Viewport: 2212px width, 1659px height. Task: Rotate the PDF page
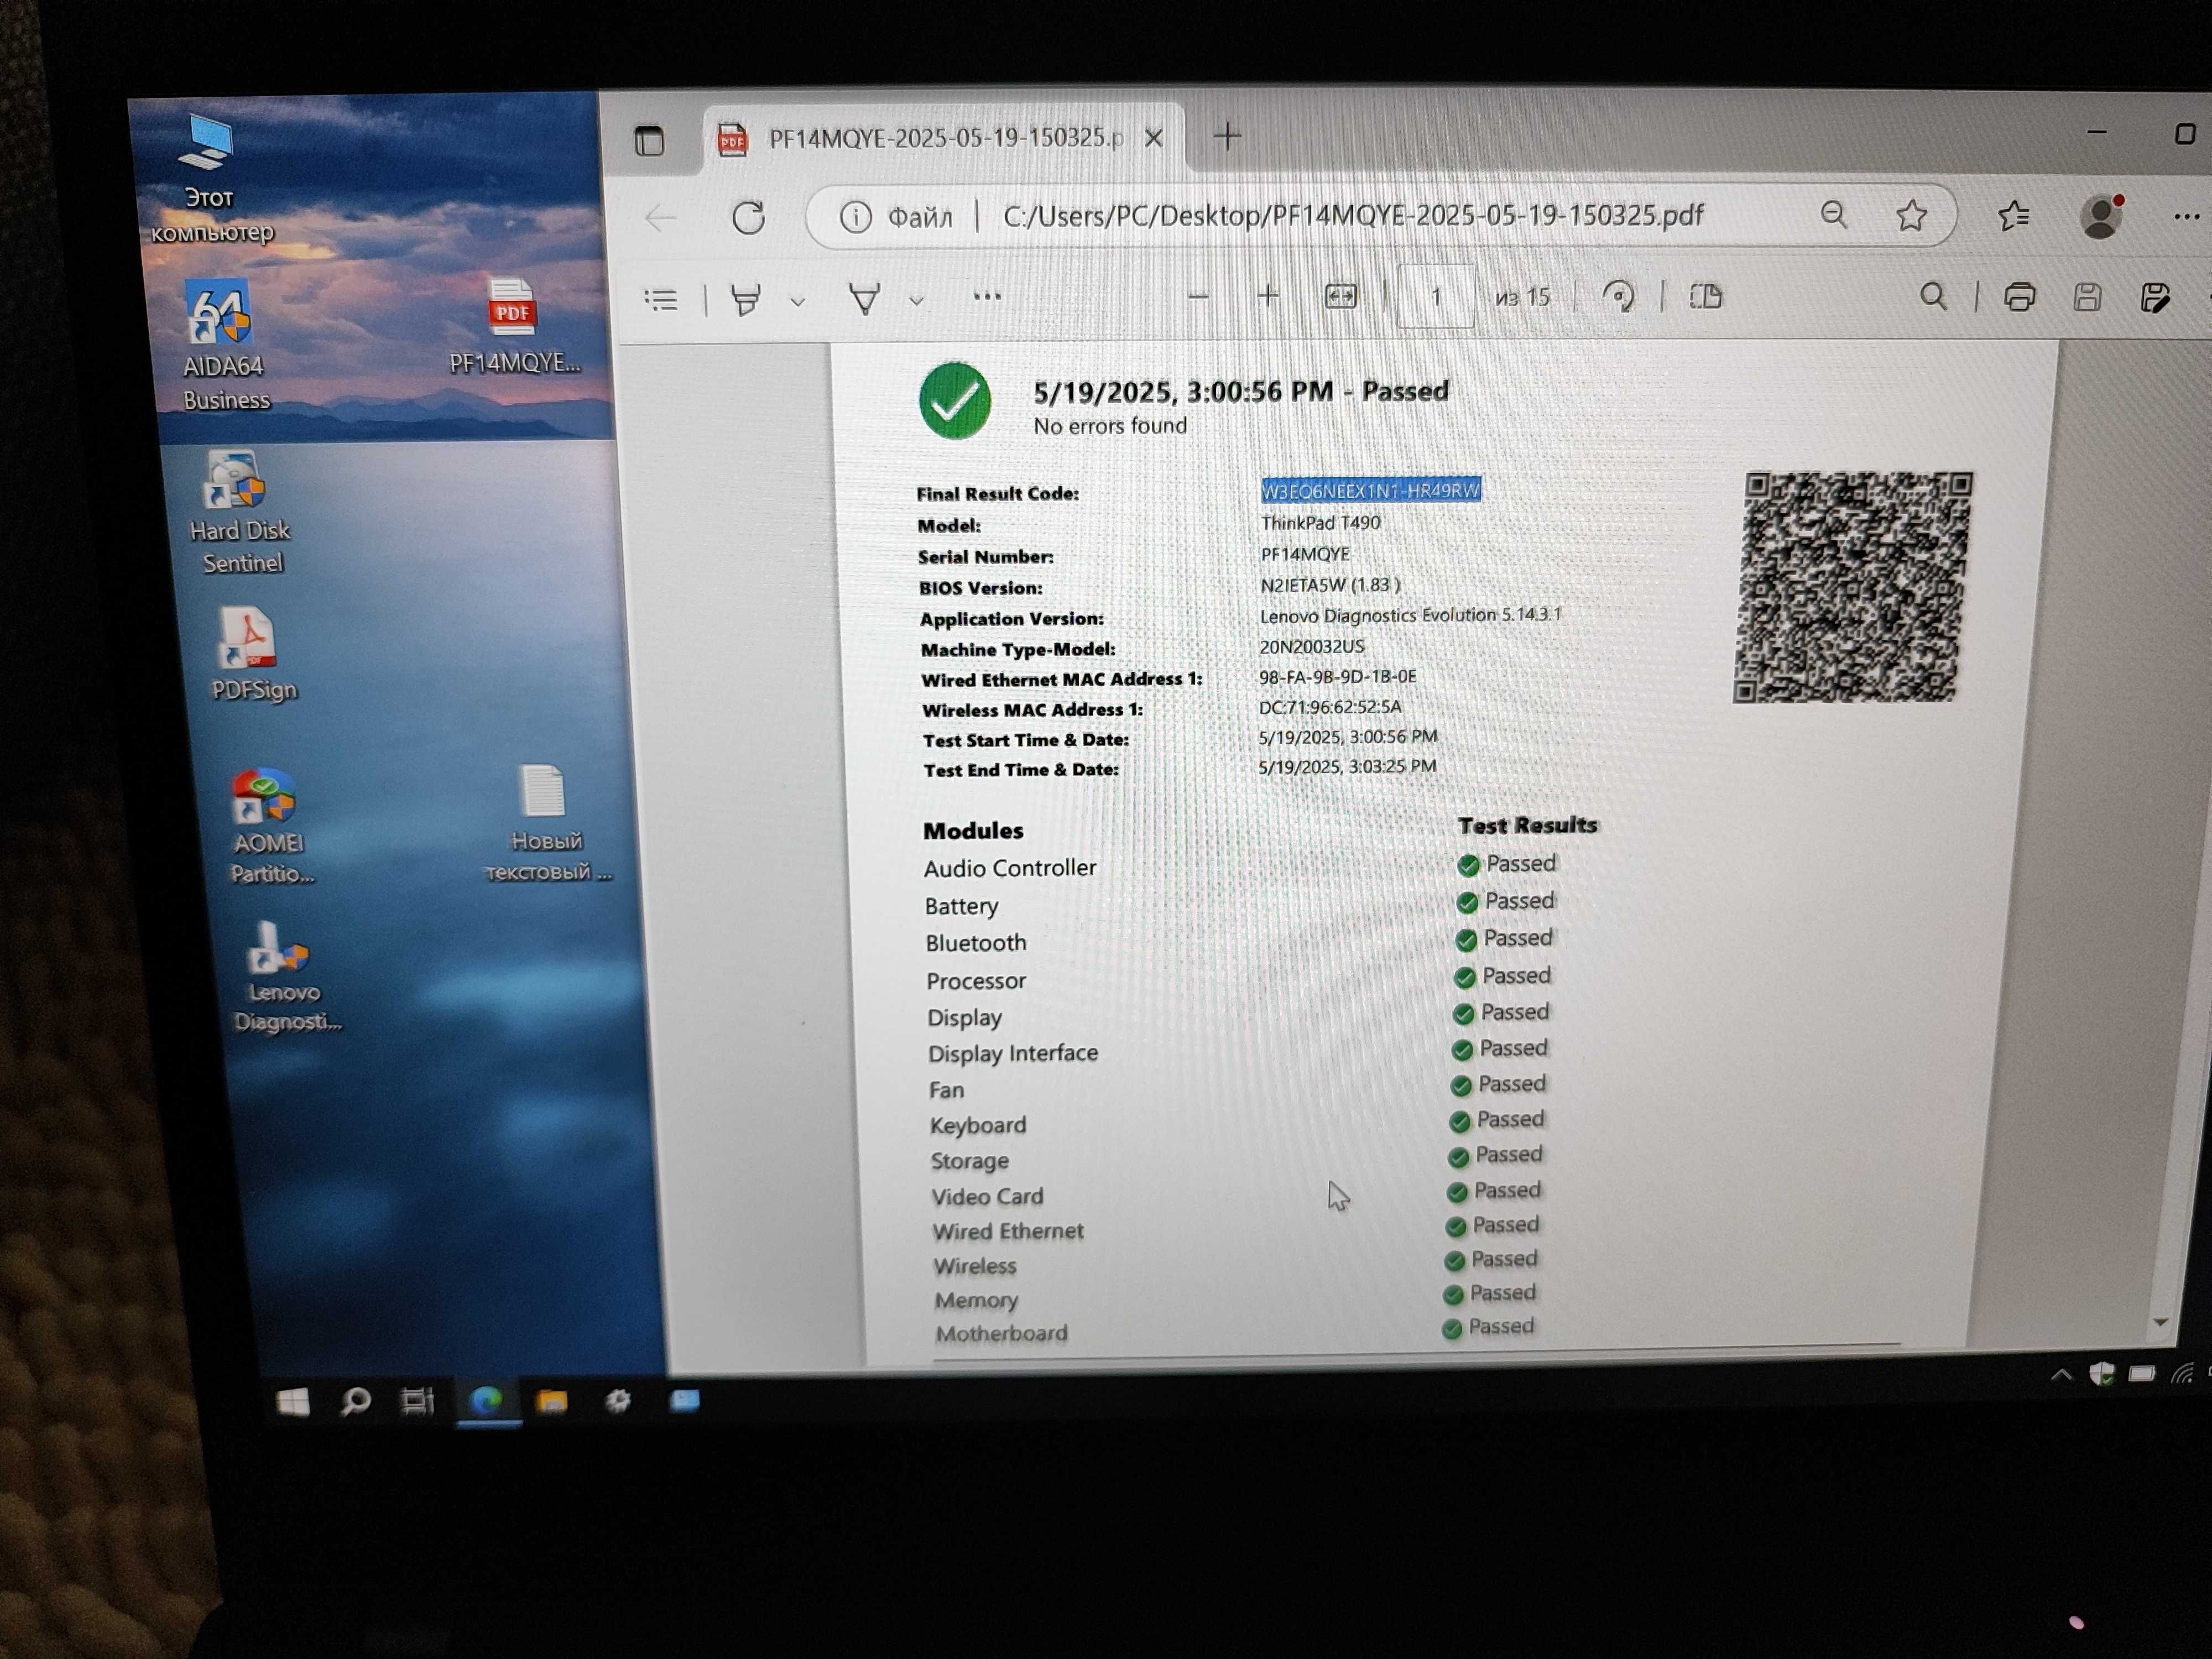pyautogui.click(x=1618, y=296)
